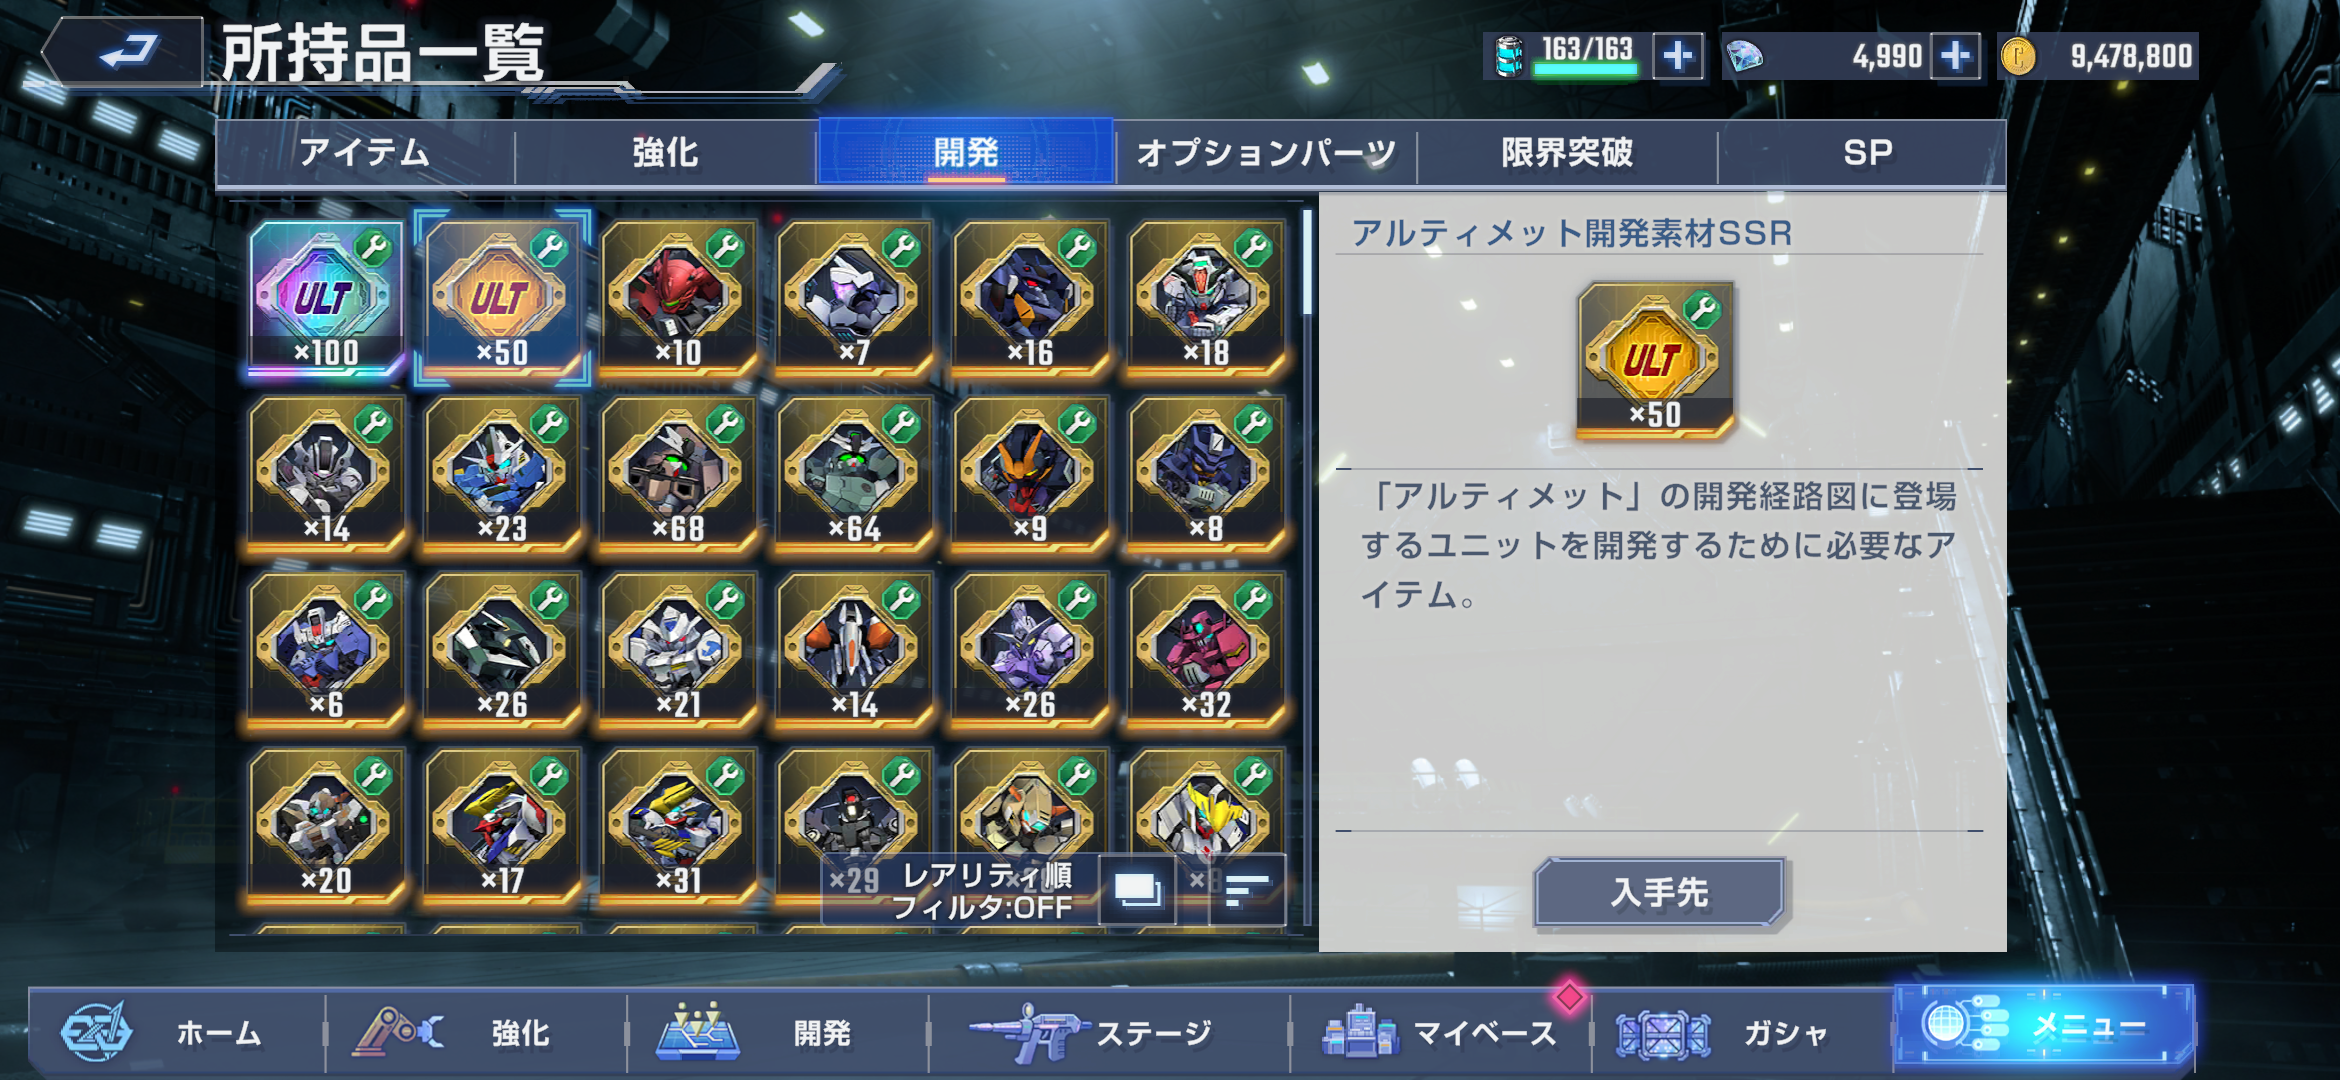
Task: Switch to the オプションパーツ tab
Action: [x=1266, y=153]
